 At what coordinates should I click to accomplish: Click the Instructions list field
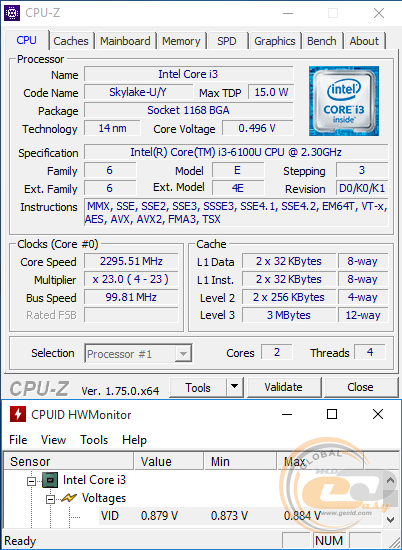point(236,213)
